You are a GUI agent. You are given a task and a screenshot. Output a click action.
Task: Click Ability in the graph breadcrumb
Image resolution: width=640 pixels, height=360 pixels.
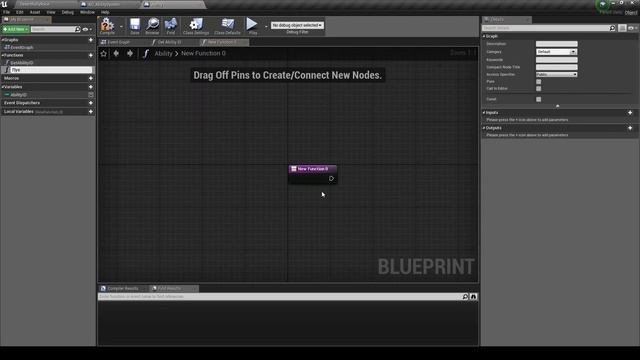pos(163,53)
